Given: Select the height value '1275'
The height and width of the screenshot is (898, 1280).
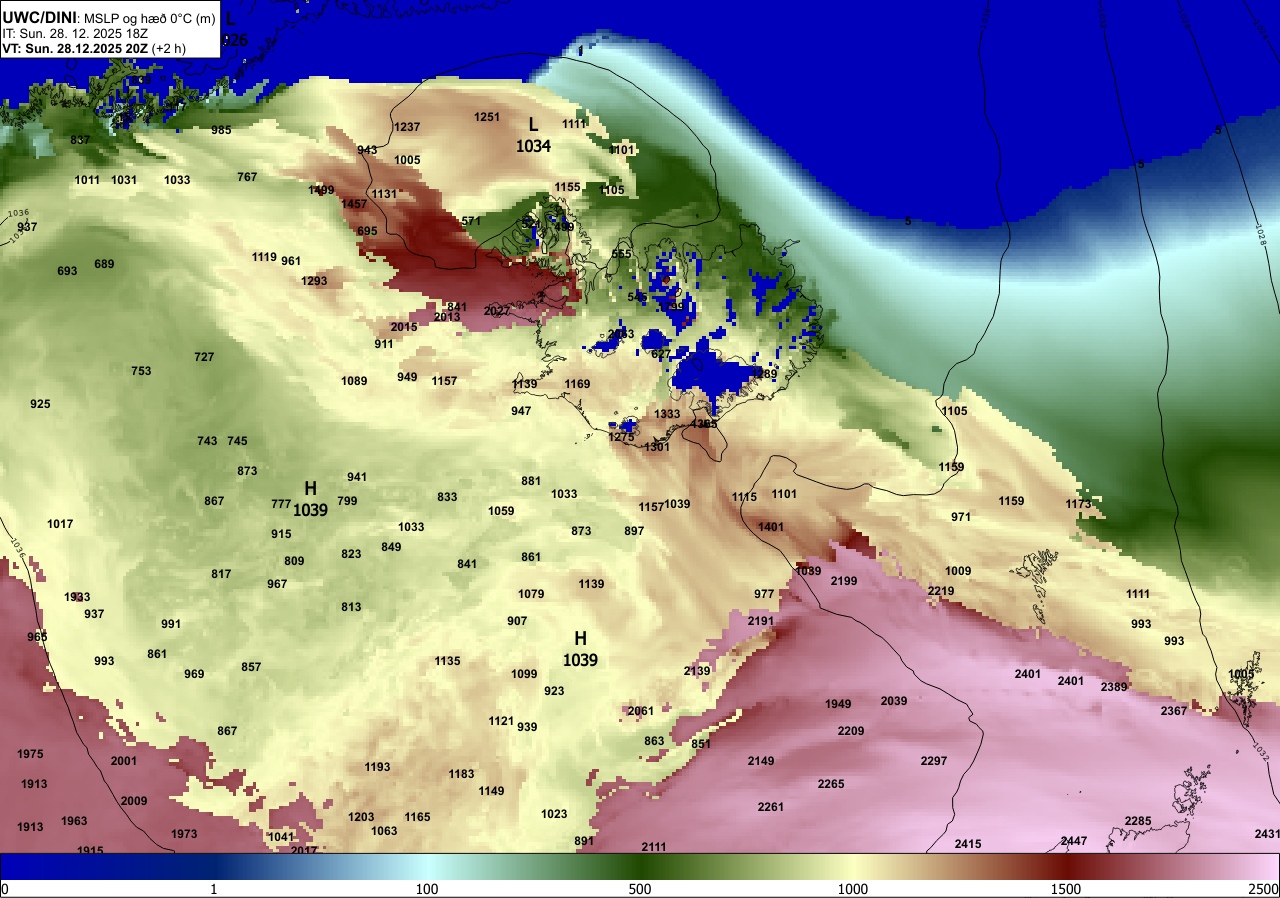Looking at the screenshot, I should click(x=621, y=437).
